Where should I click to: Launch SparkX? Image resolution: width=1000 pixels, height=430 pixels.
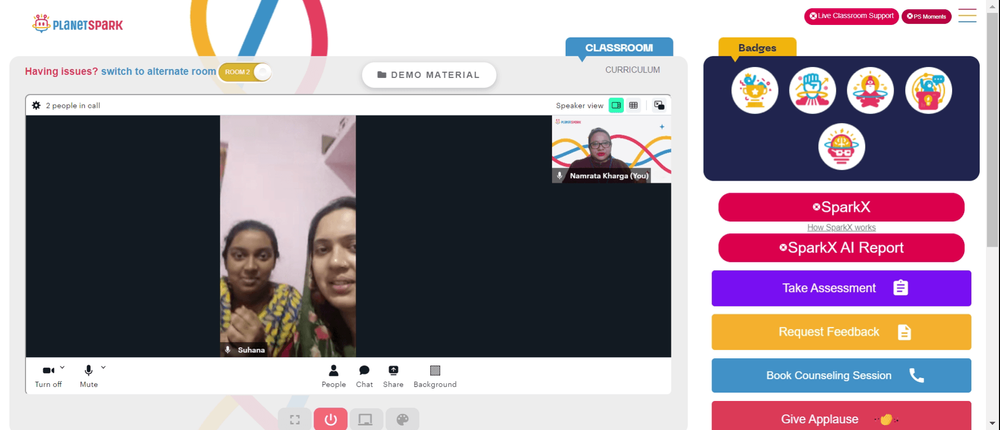[x=841, y=207]
